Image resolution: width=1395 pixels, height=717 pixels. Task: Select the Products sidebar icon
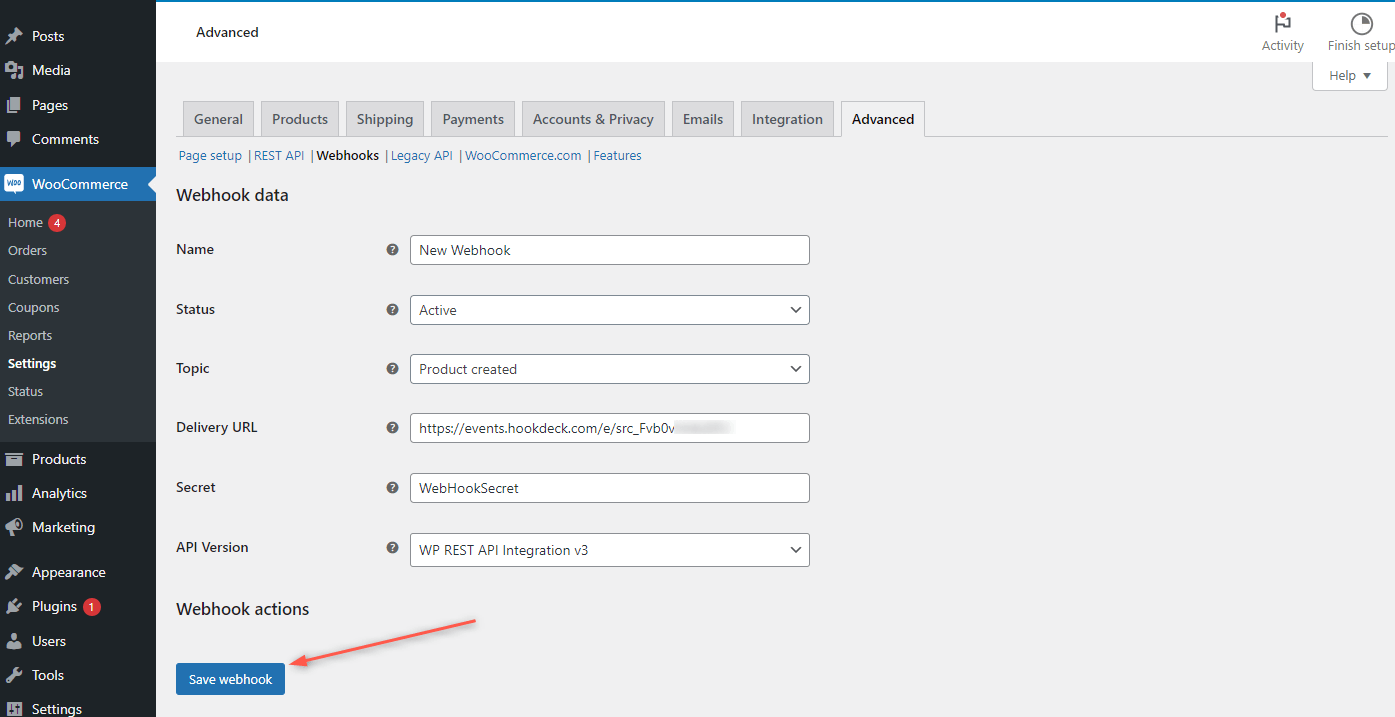pyautogui.click(x=15, y=458)
